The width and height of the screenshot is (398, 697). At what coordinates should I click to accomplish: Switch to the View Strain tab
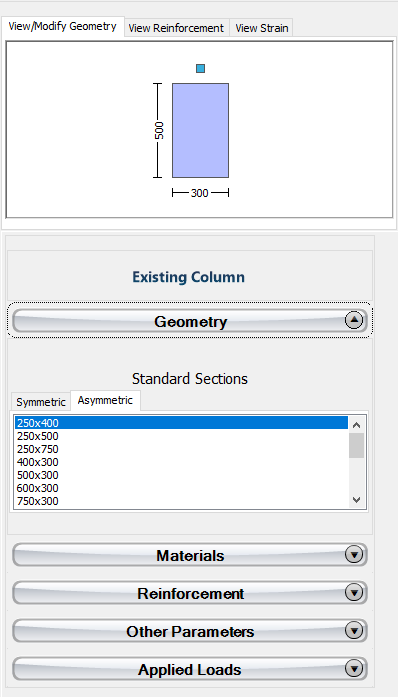point(261,28)
